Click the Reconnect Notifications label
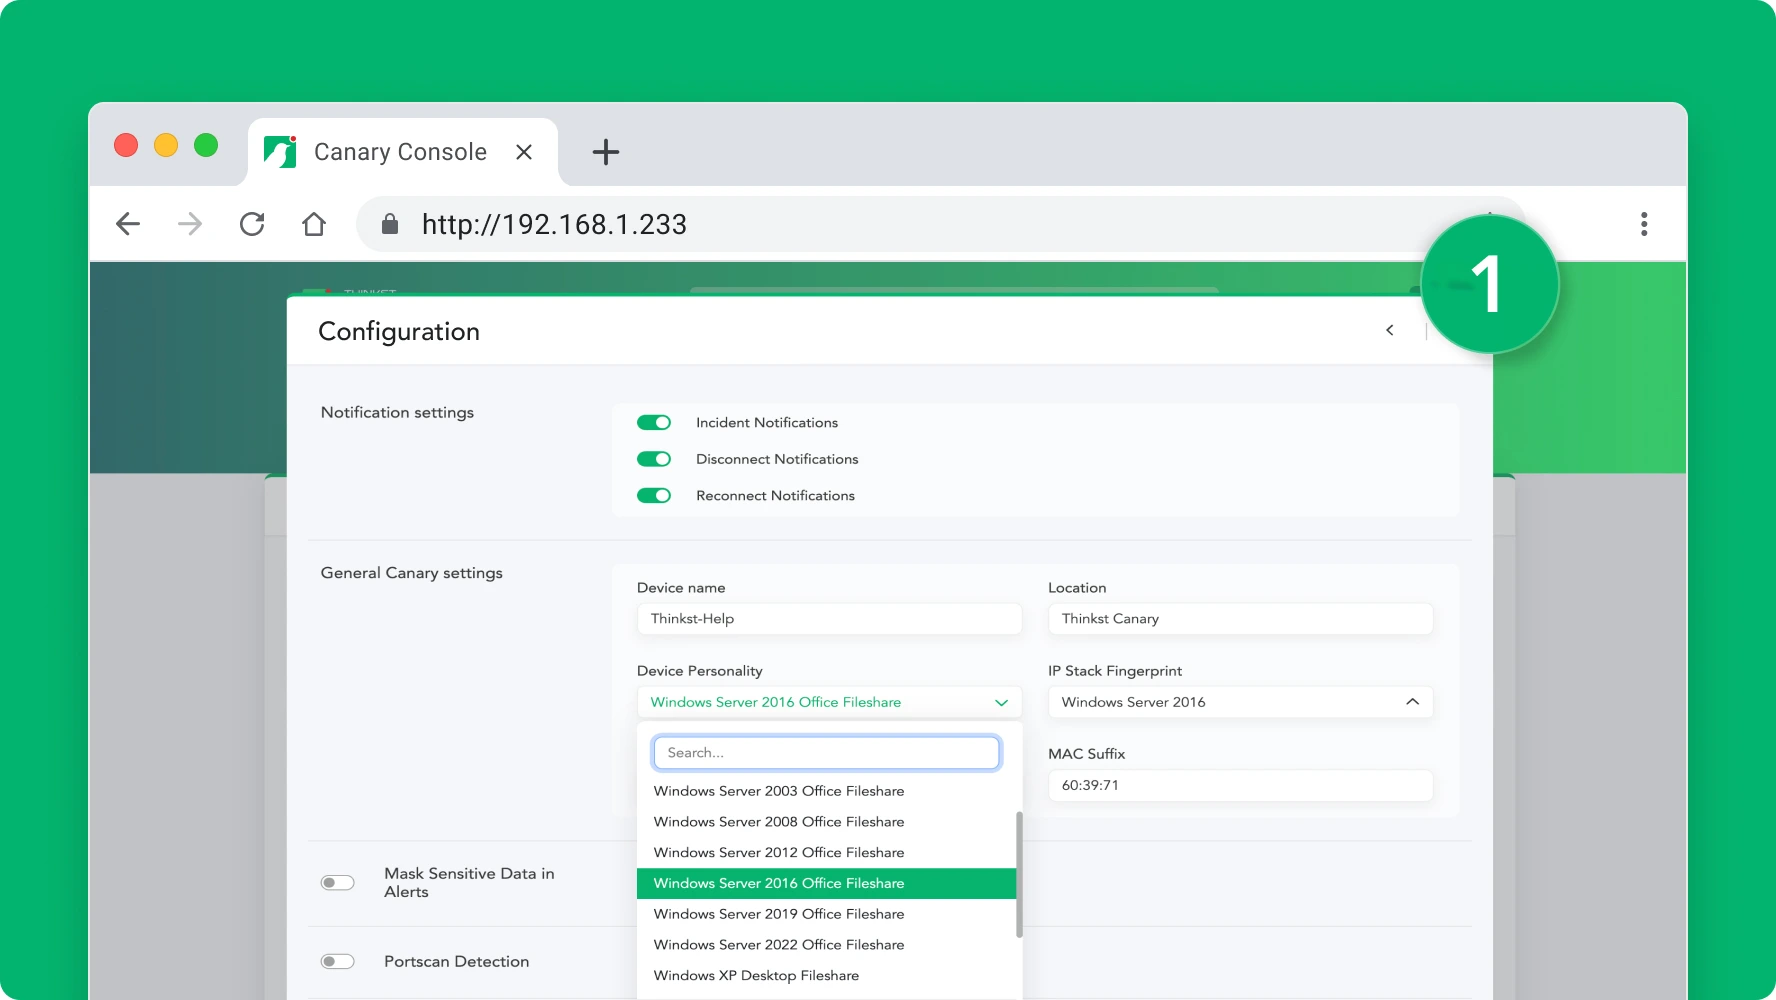The height and width of the screenshot is (1000, 1776). point(775,496)
